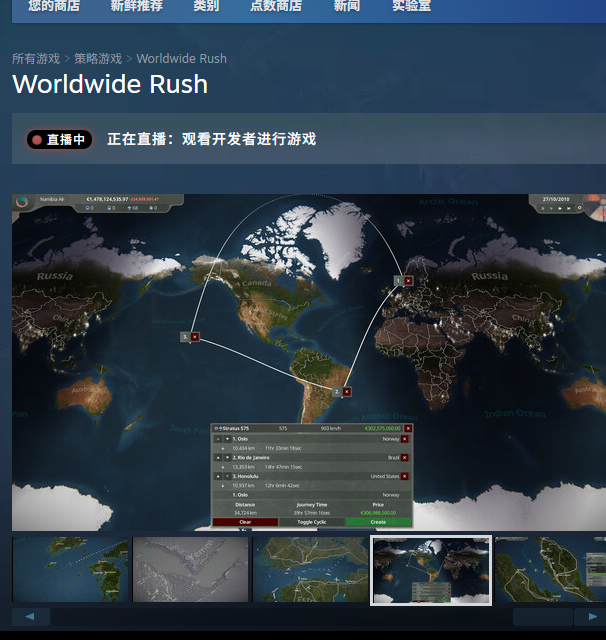Click the Worldwide Rush breadcrumb link
The image size is (606, 640).
pyautogui.click(x=182, y=59)
